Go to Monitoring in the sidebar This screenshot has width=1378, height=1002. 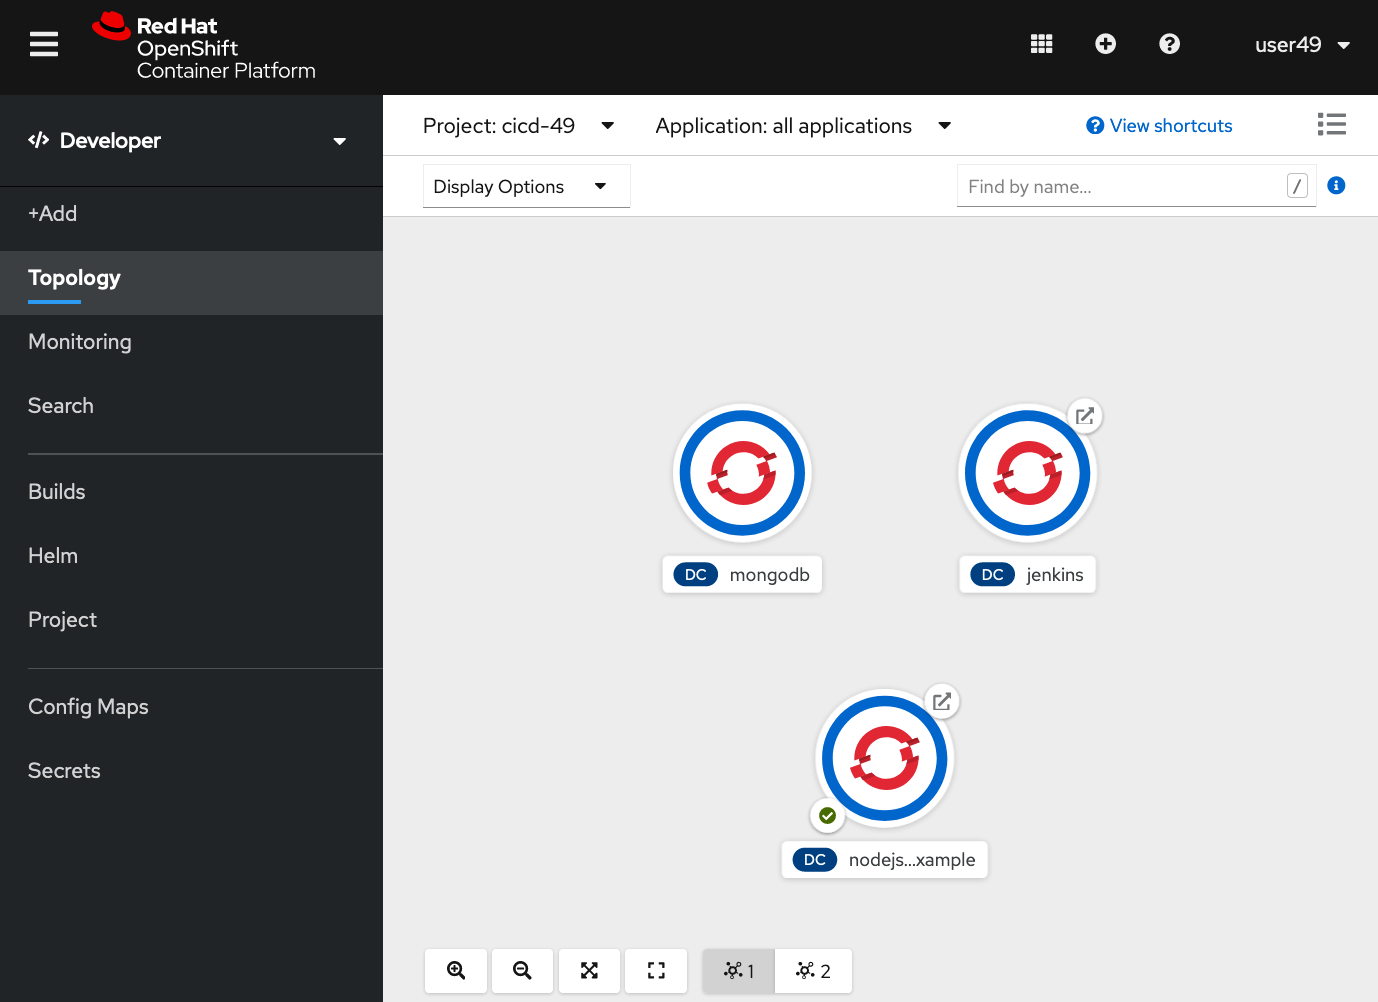[x=191, y=342]
